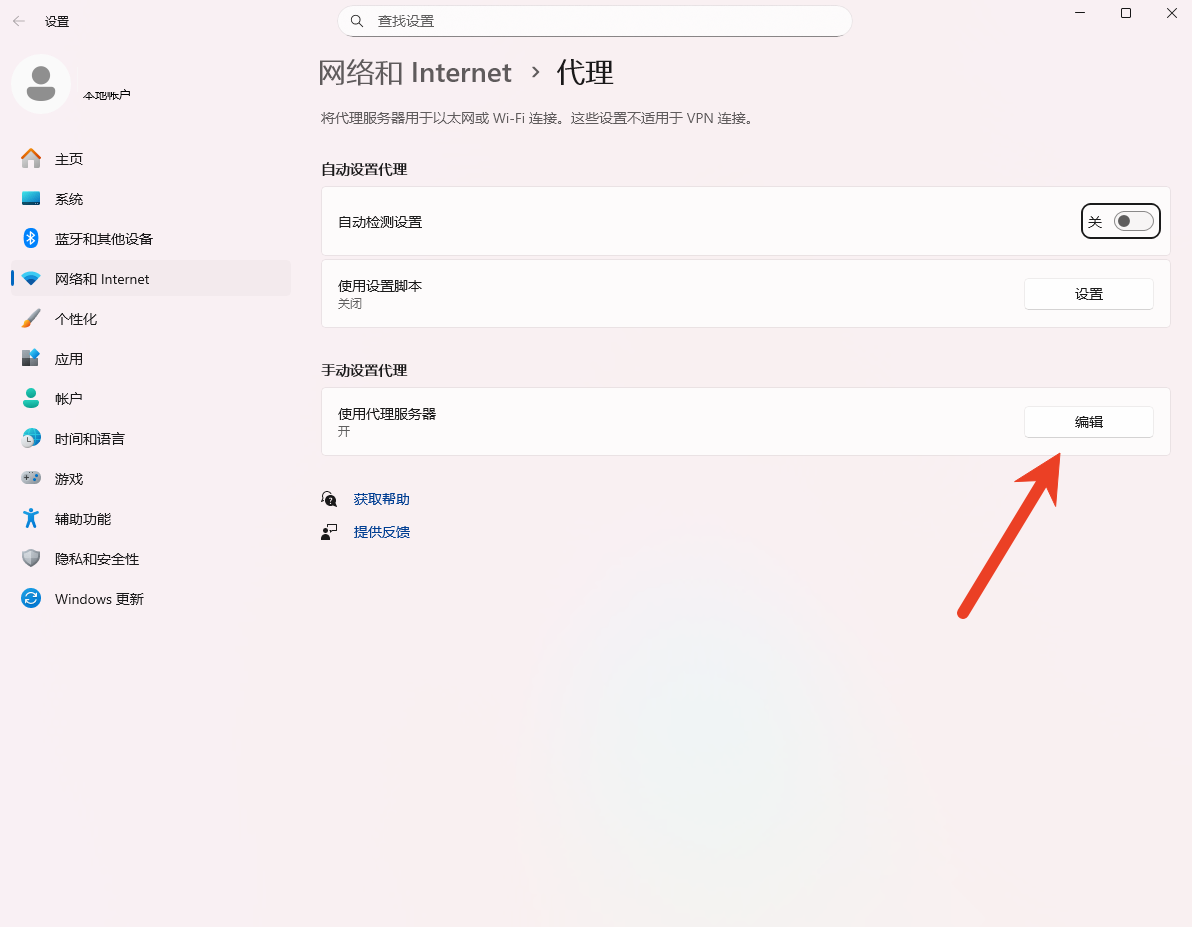Screen dimensions: 1192x927
Task: Open the 应用 apps icon
Action: (x=31, y=359)
